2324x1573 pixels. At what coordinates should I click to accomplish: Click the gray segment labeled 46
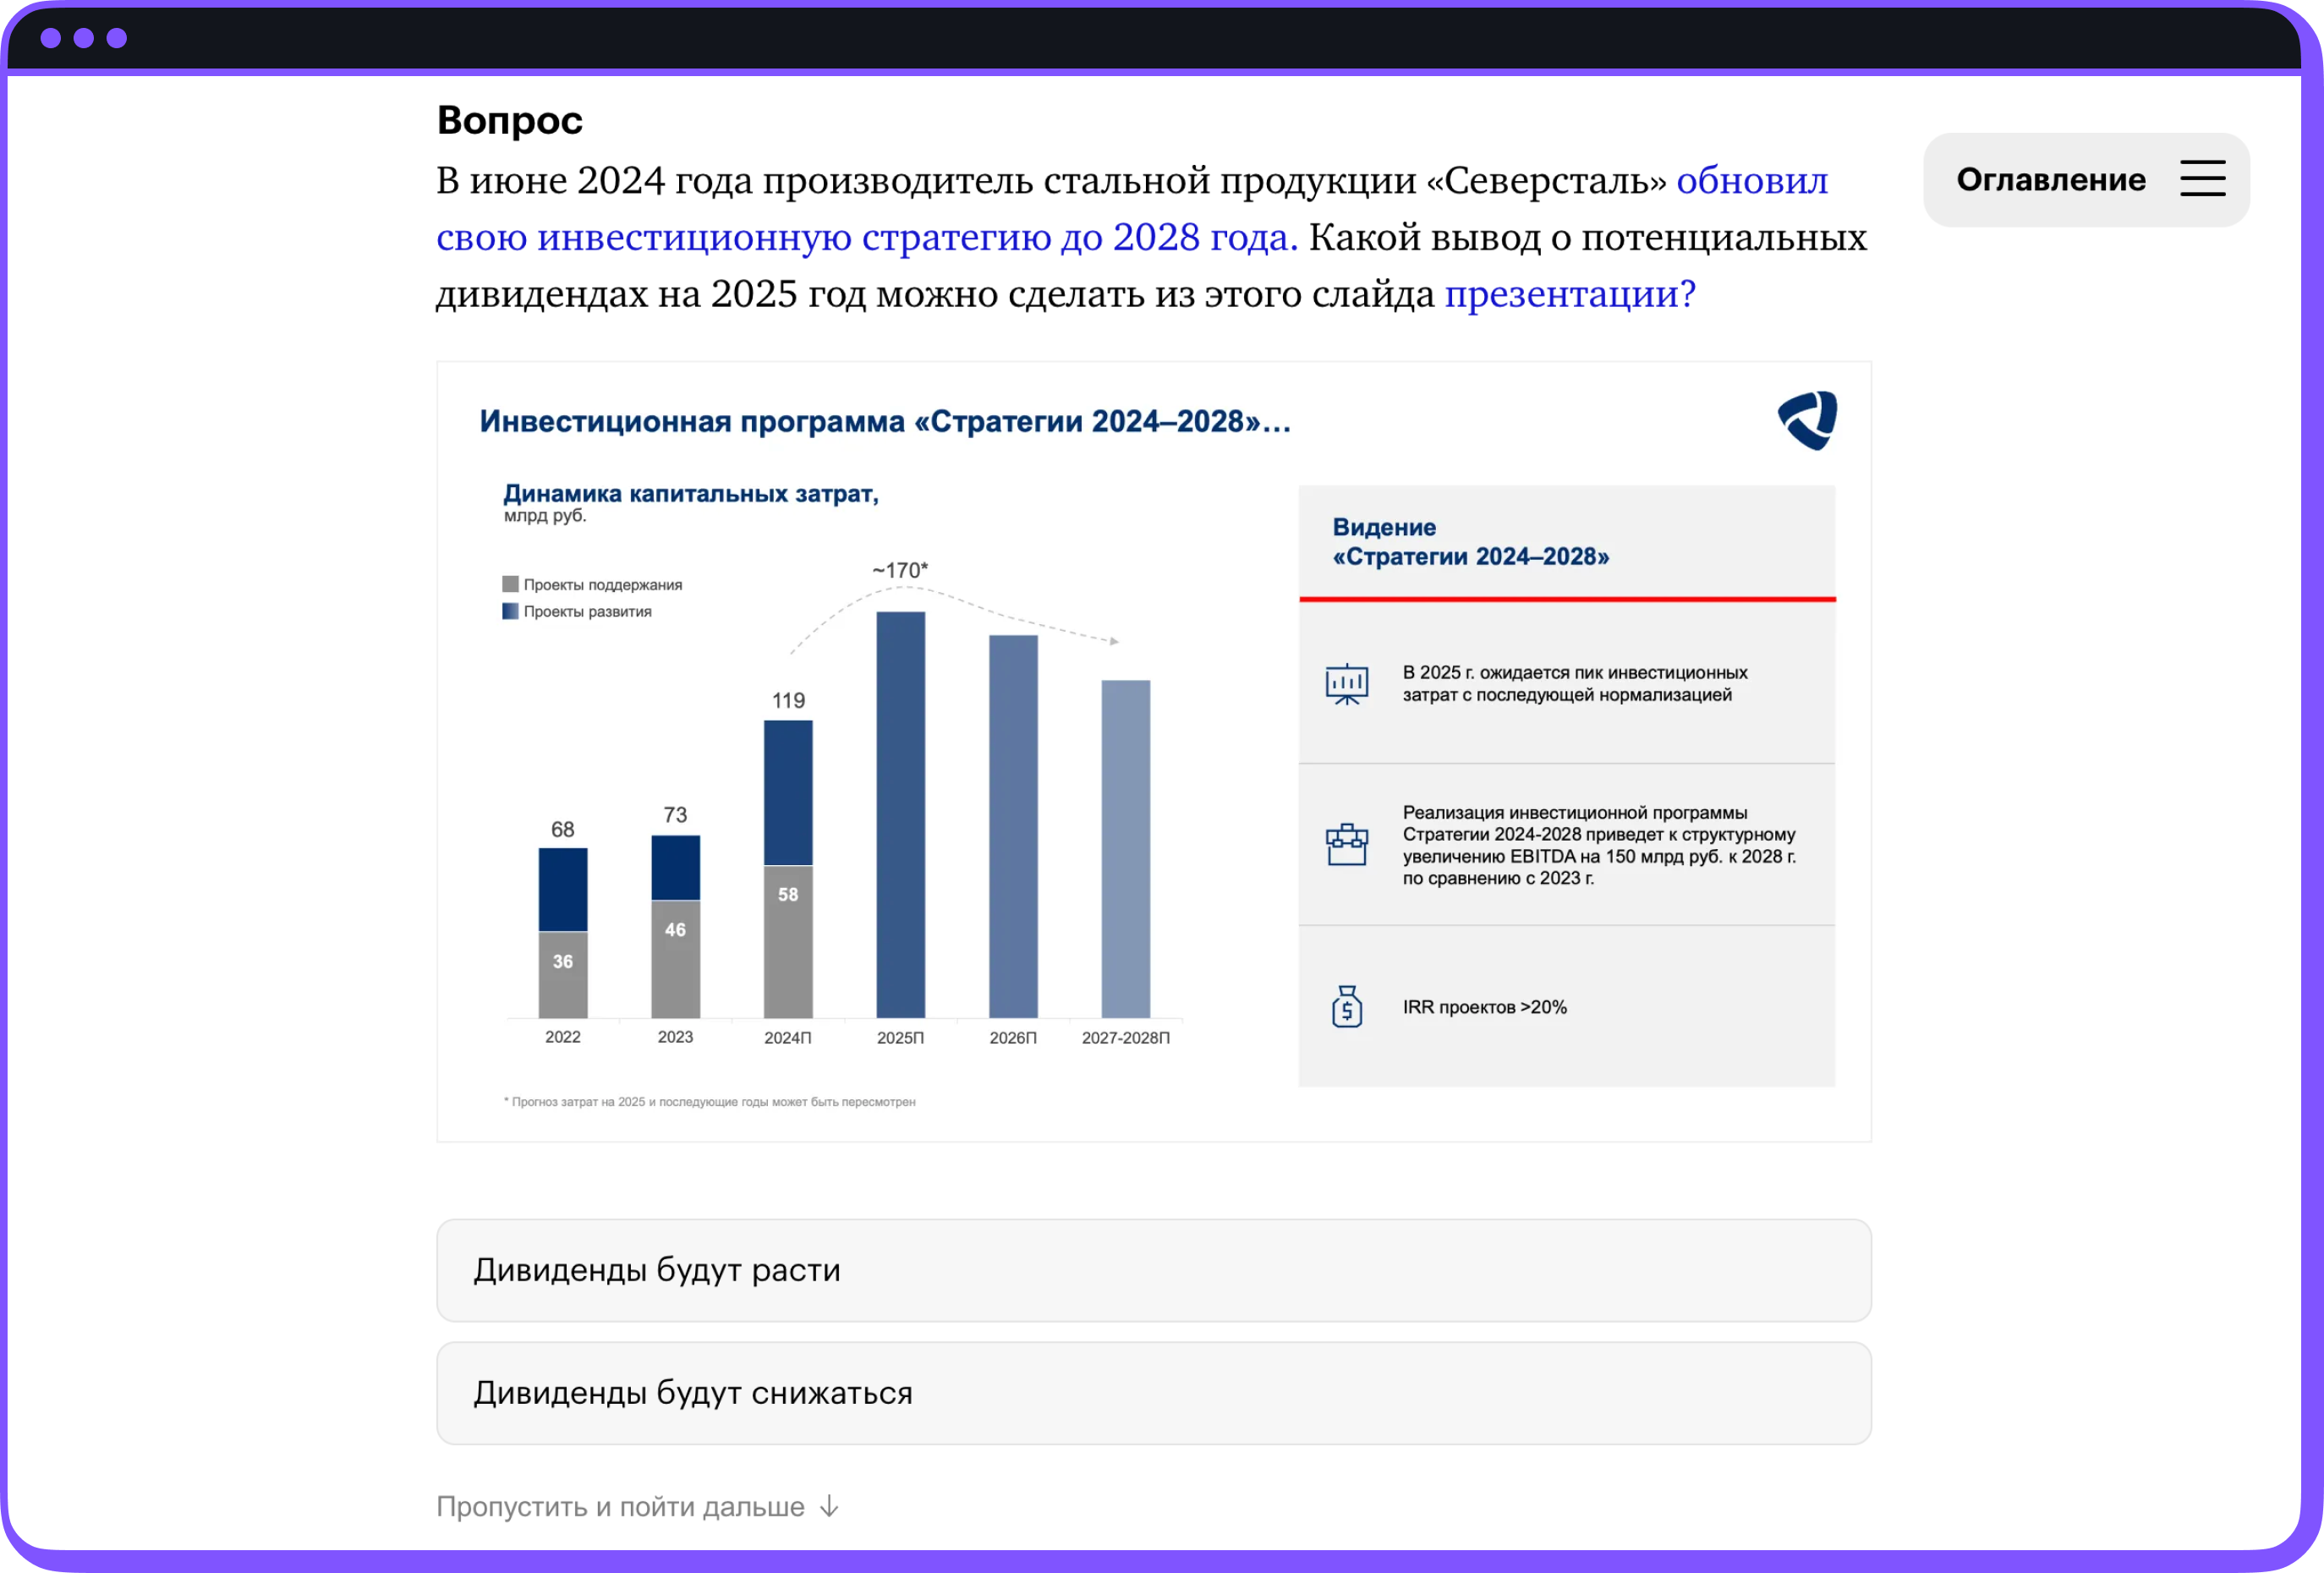[x=675, y=960]
